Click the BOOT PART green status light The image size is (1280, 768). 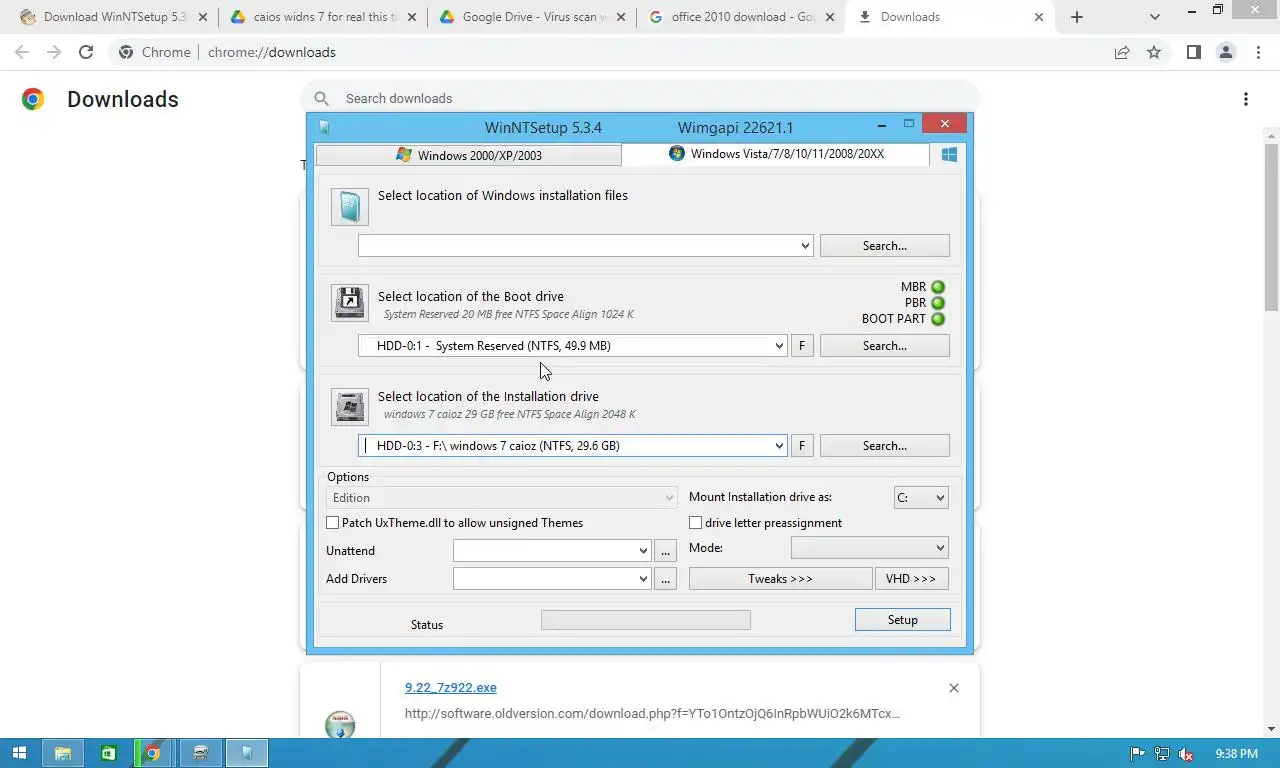point(938,319)
